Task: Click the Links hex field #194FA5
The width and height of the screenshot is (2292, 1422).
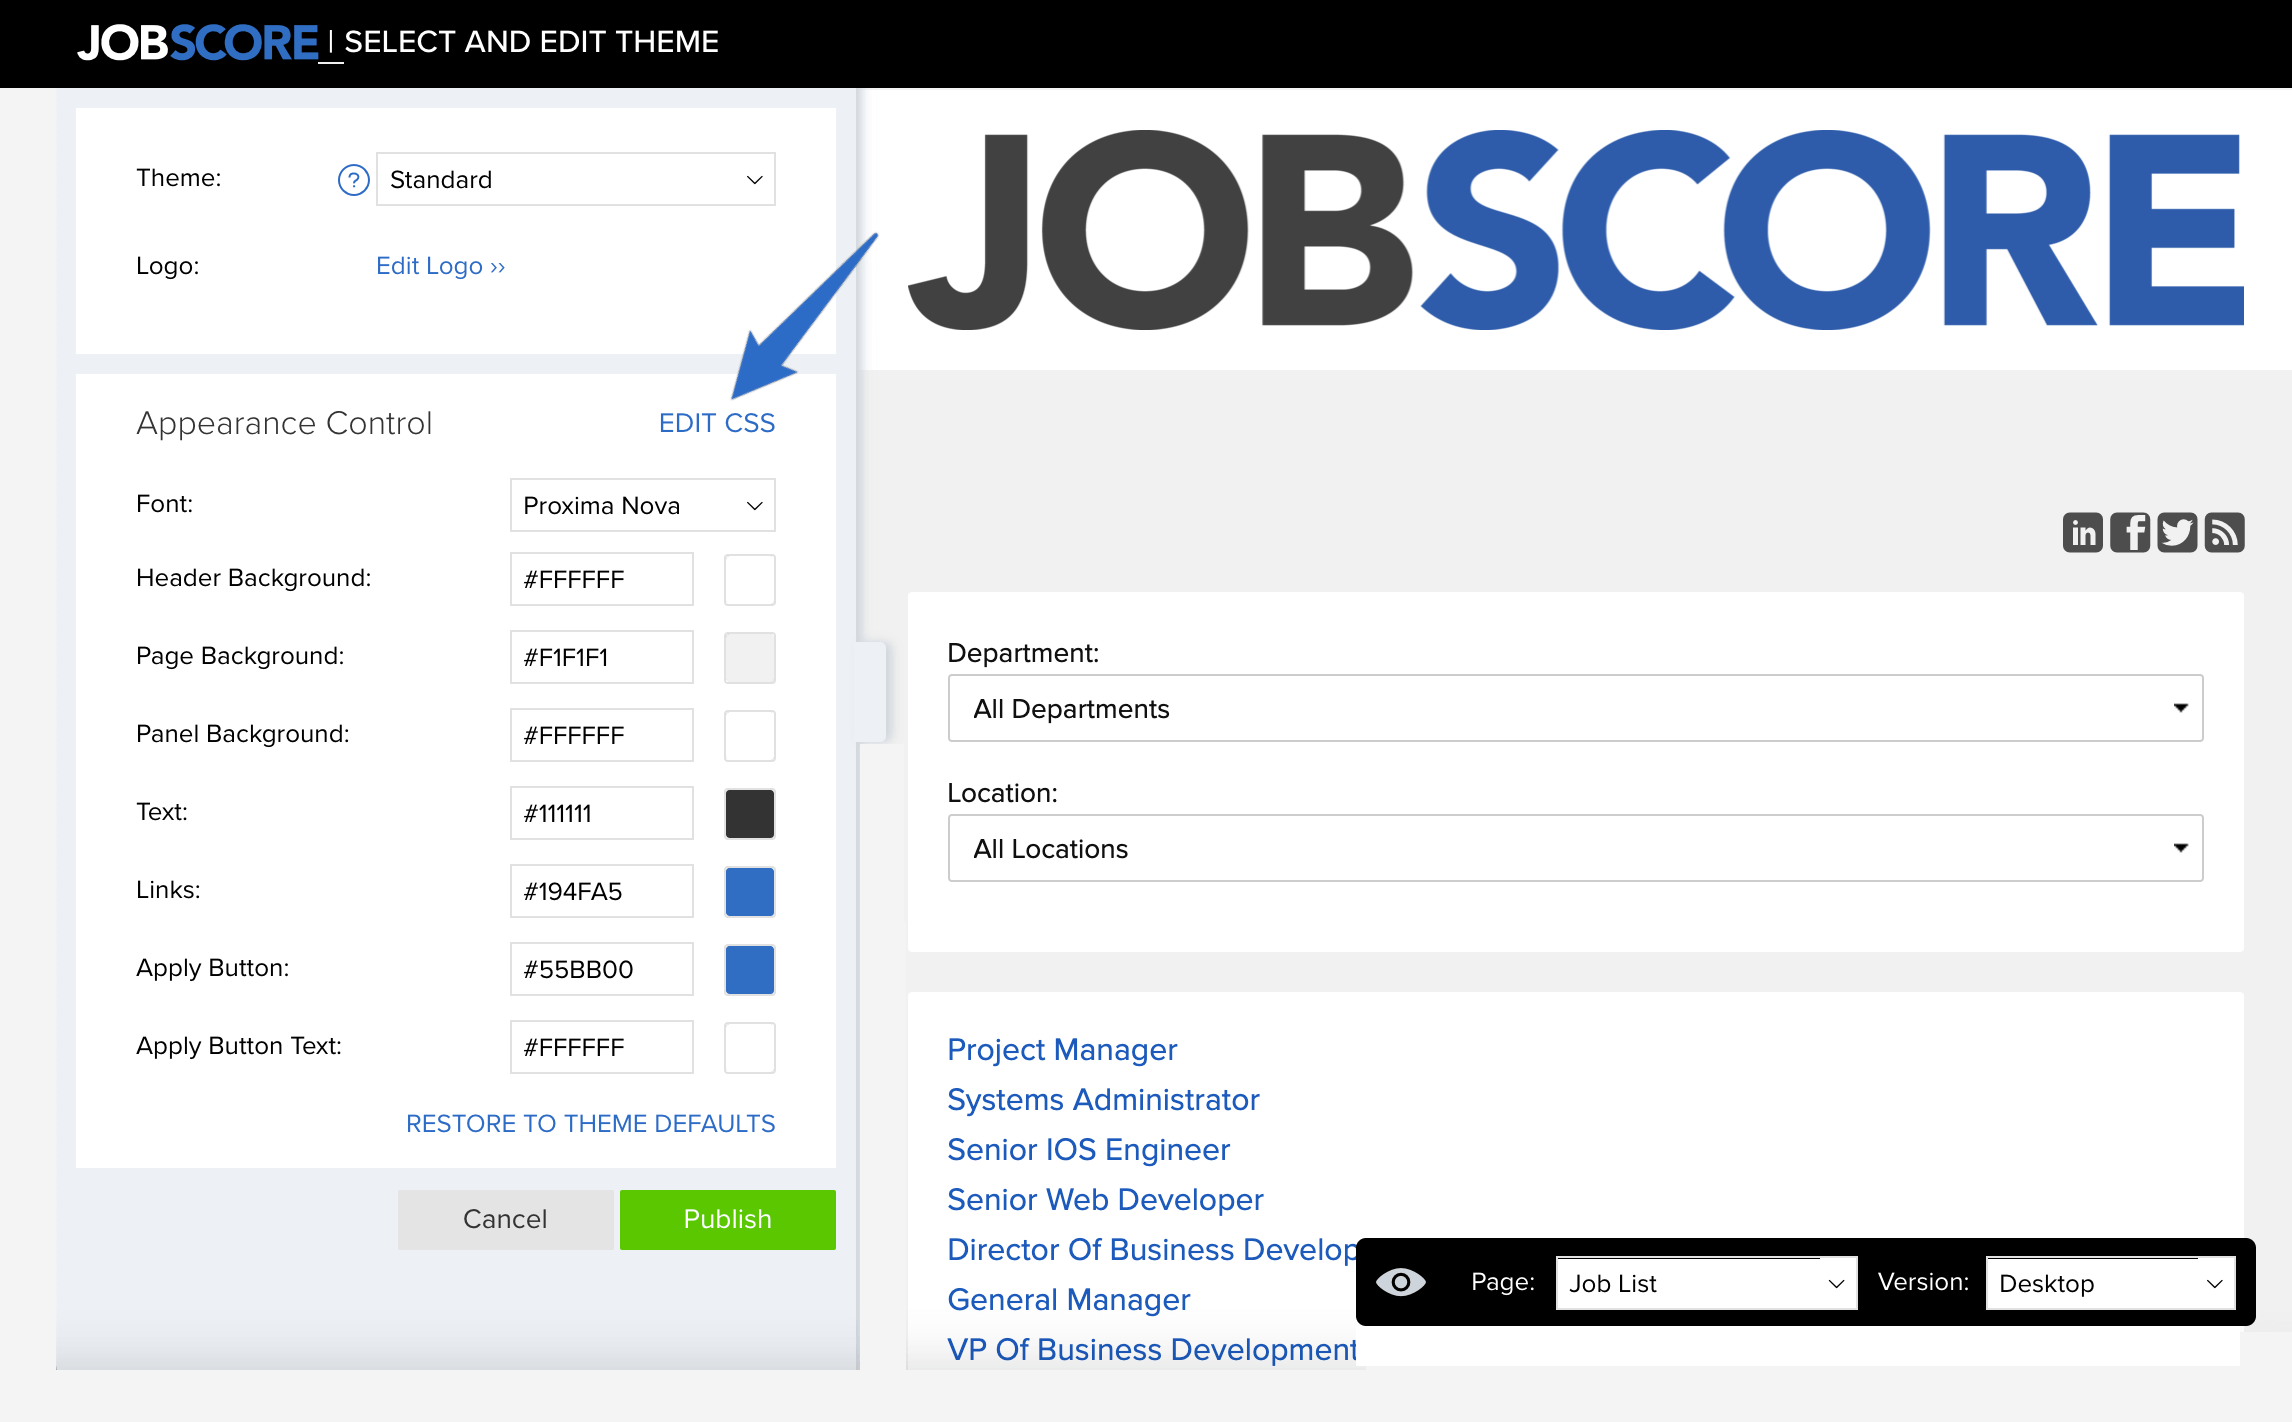Action: (x=602, y=891)
